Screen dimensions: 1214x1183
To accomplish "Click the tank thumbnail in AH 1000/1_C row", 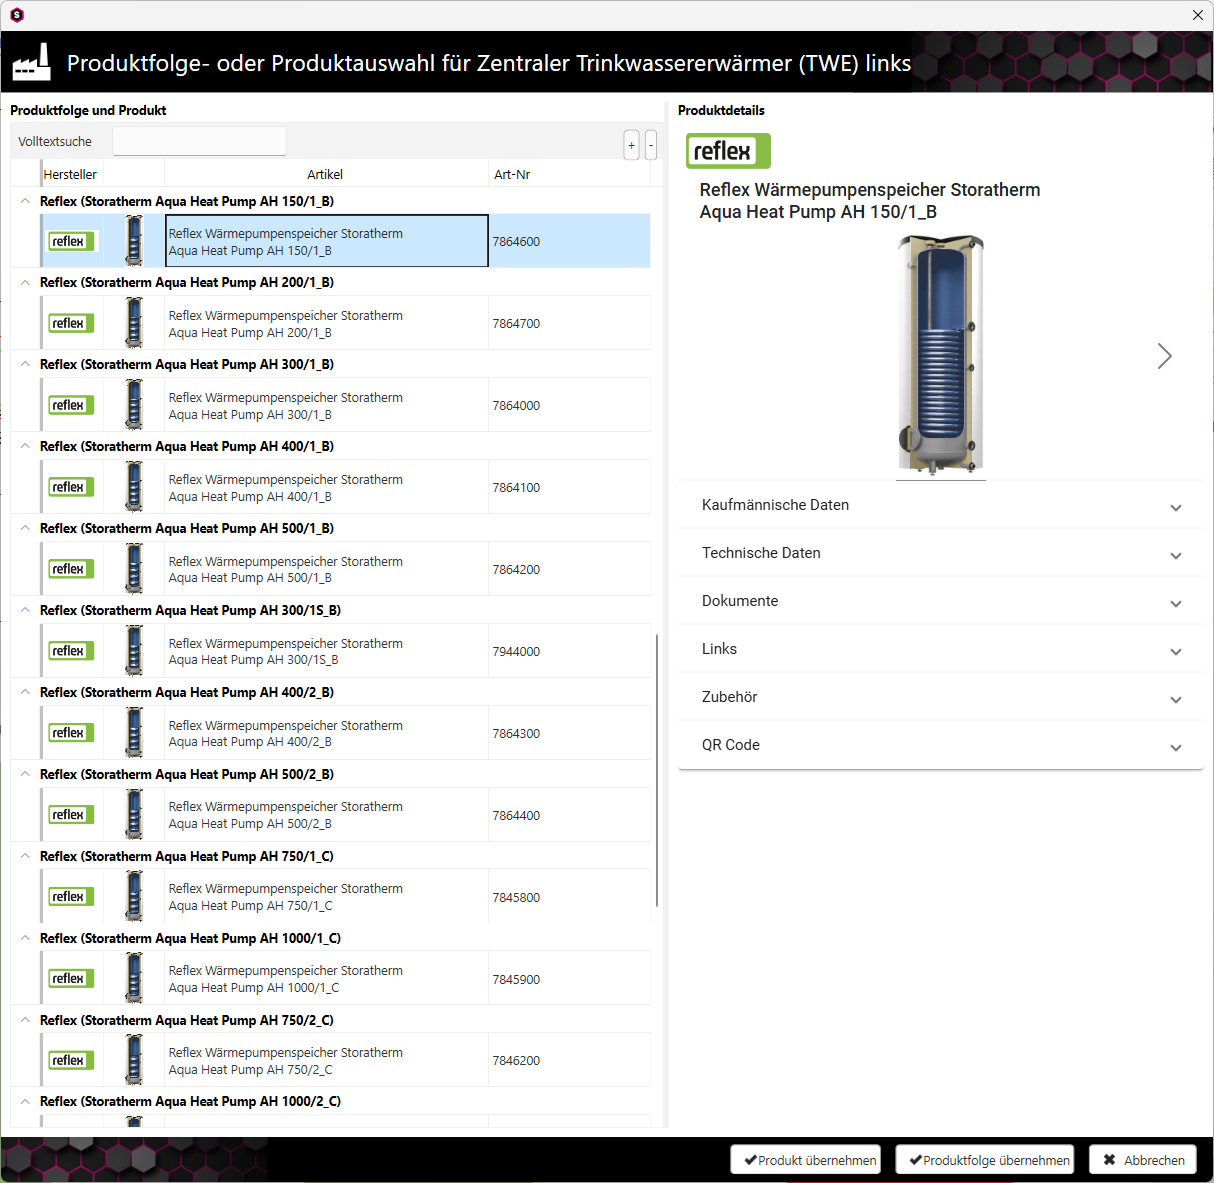I will (134, 979).
